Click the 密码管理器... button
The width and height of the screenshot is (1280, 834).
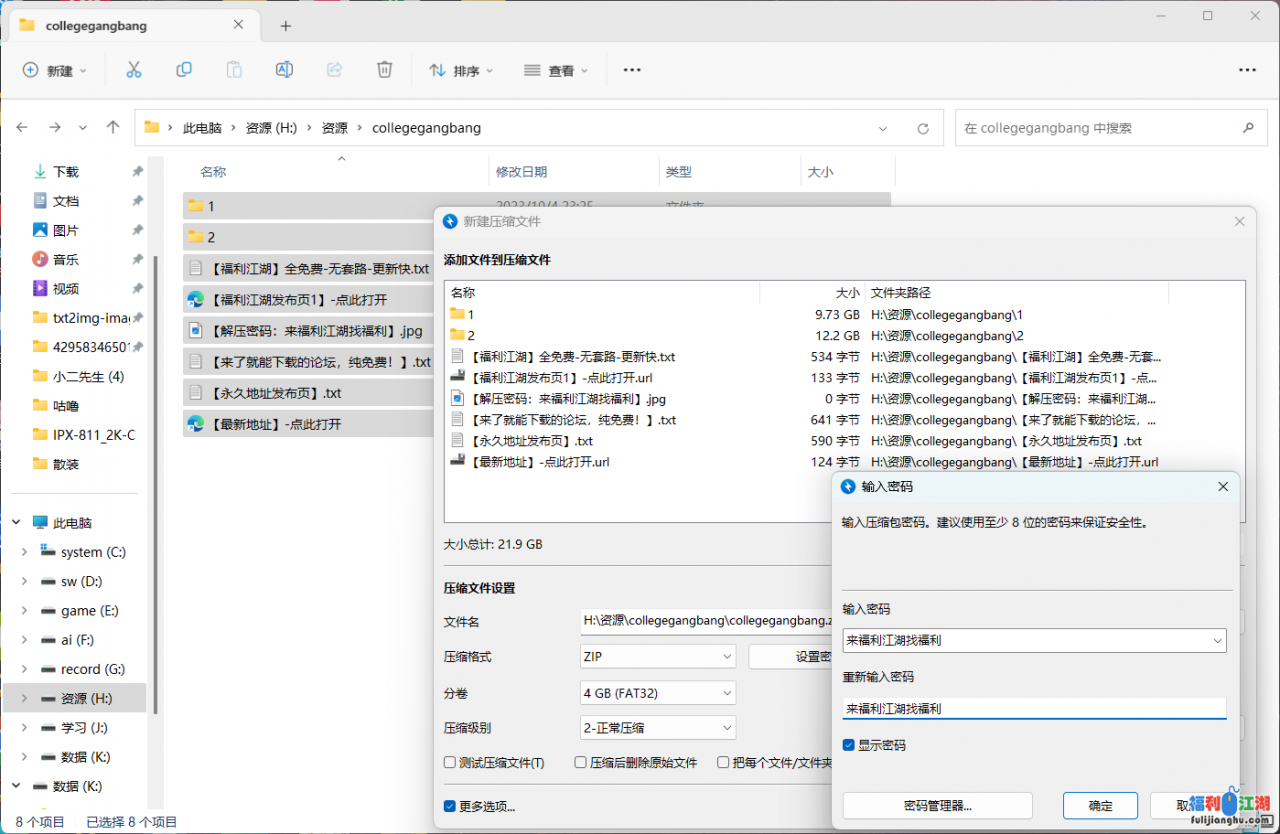pos(937,806)
